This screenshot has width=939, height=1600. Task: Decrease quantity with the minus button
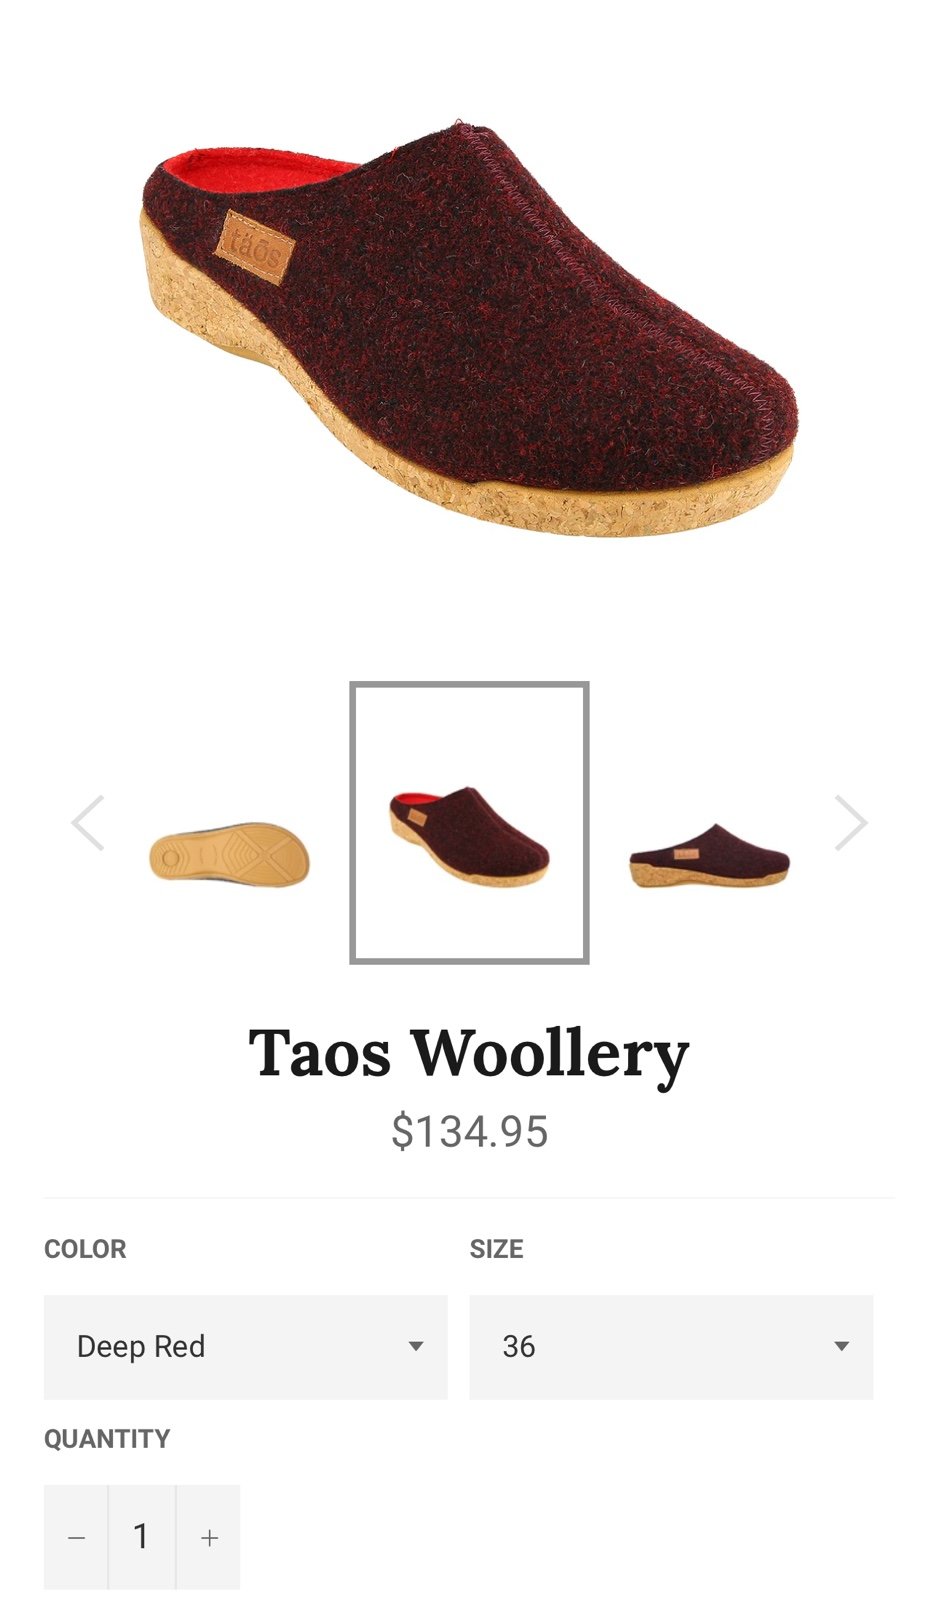[x=76, y=1537]
